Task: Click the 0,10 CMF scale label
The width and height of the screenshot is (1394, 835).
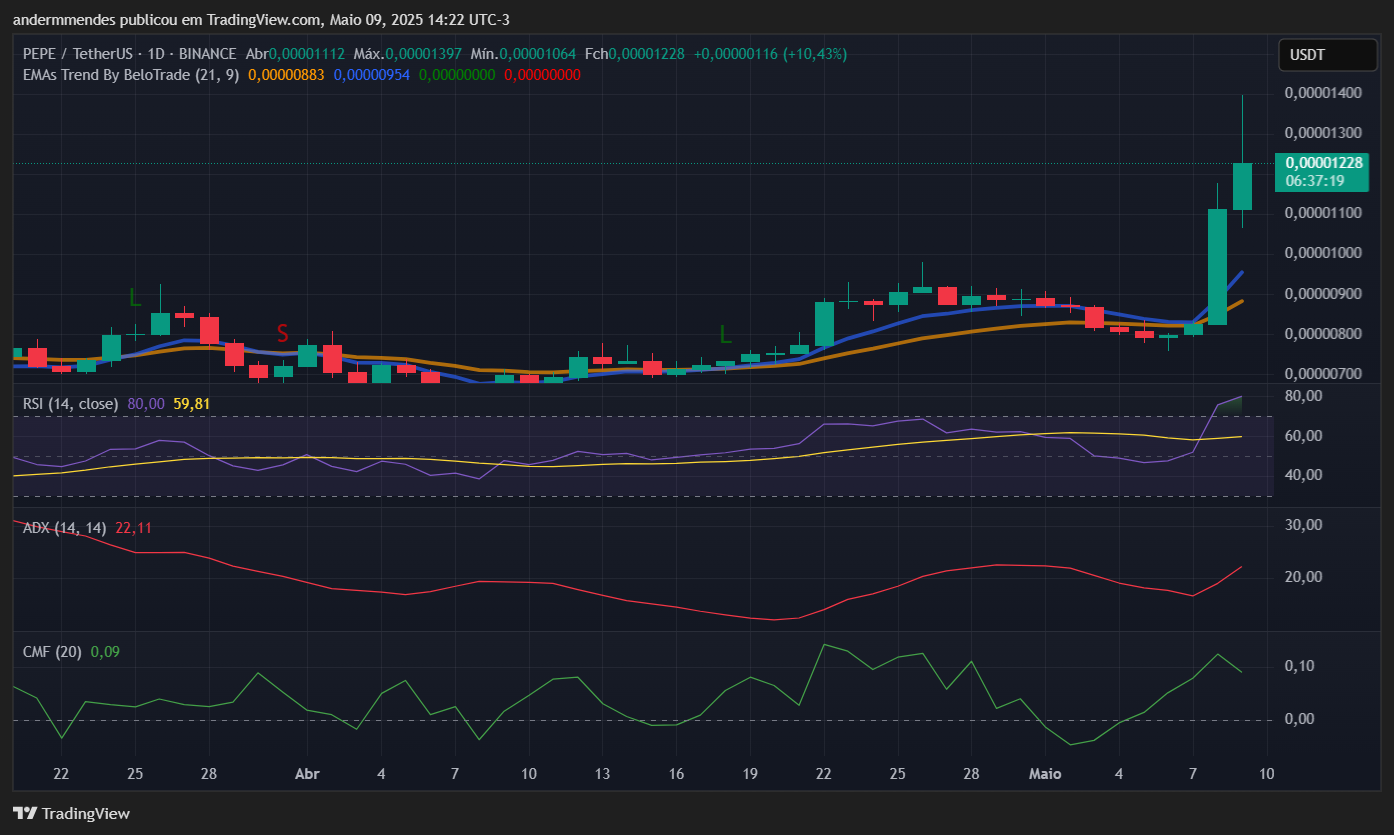Action: coord(1300,666)
